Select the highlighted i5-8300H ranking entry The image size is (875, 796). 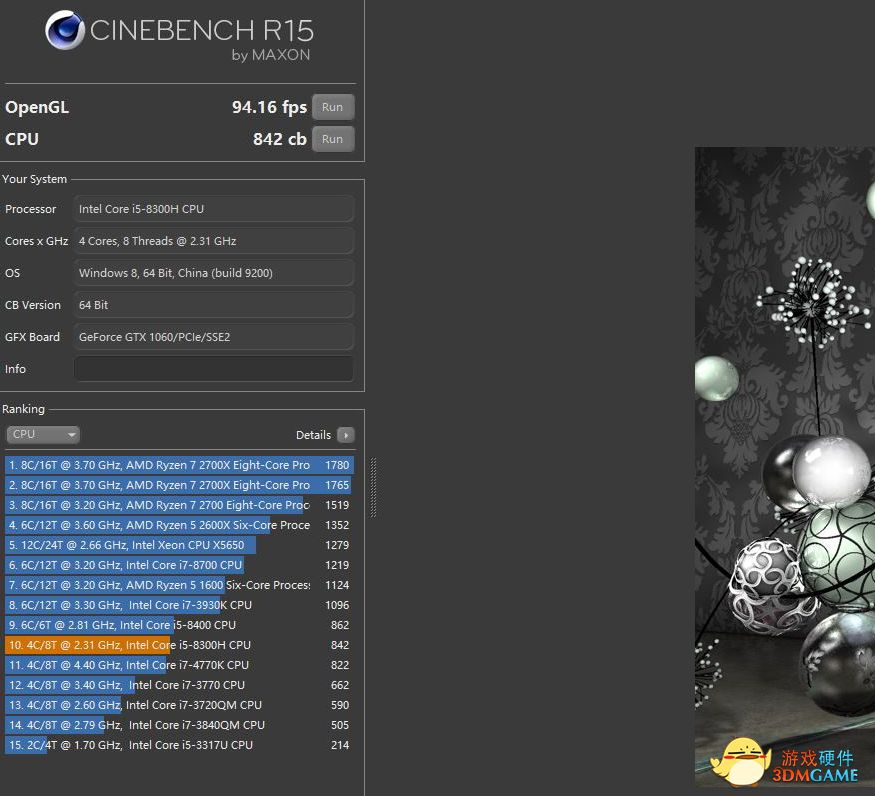[178, 645]
